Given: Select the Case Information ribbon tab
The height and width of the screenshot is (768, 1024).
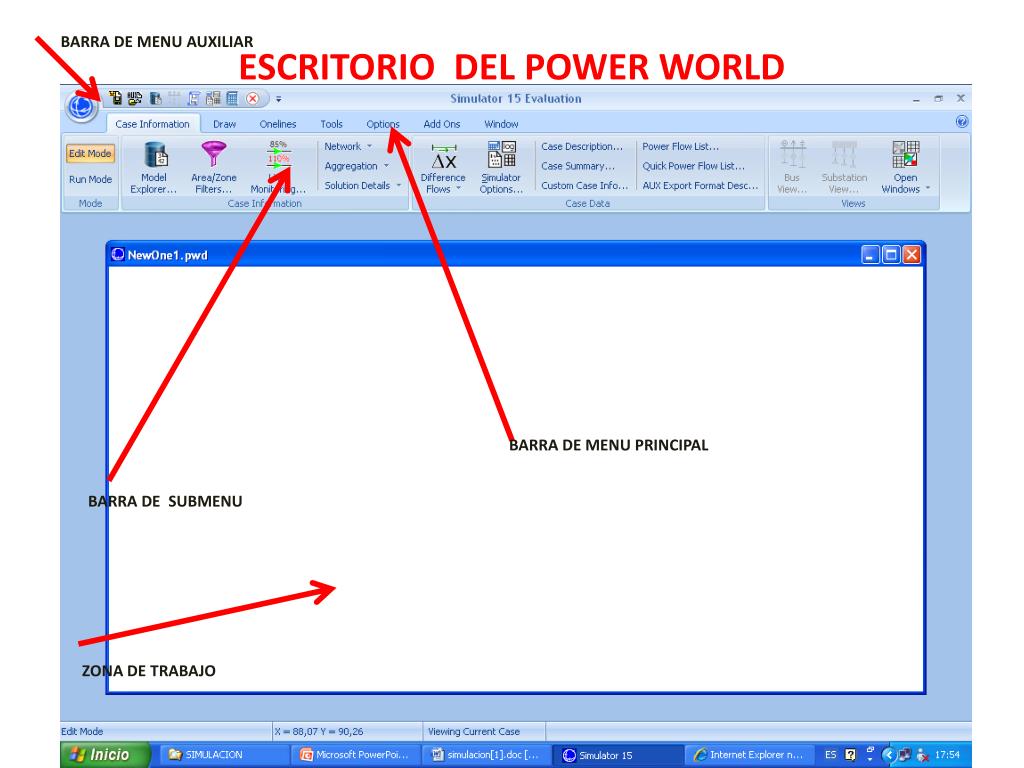Looking at the screenshot, I should [152, 124].
